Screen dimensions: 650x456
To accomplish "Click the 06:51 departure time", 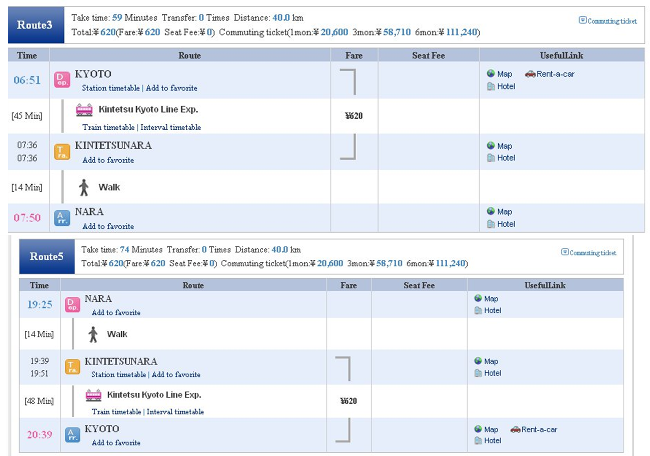I will [27, 80].
